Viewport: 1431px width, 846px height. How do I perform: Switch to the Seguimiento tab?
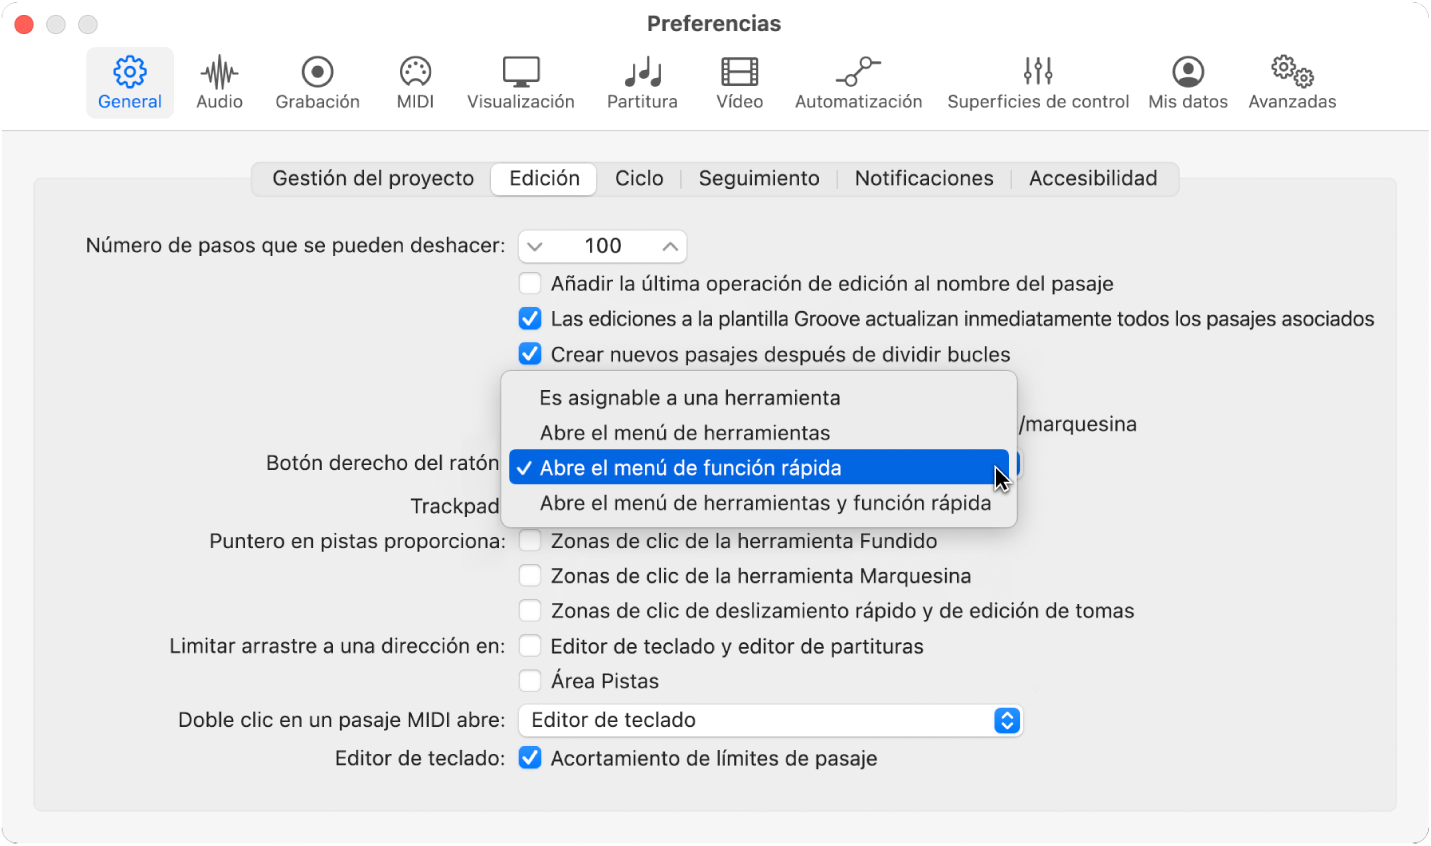pyautogui.click(x=759, y=179)
